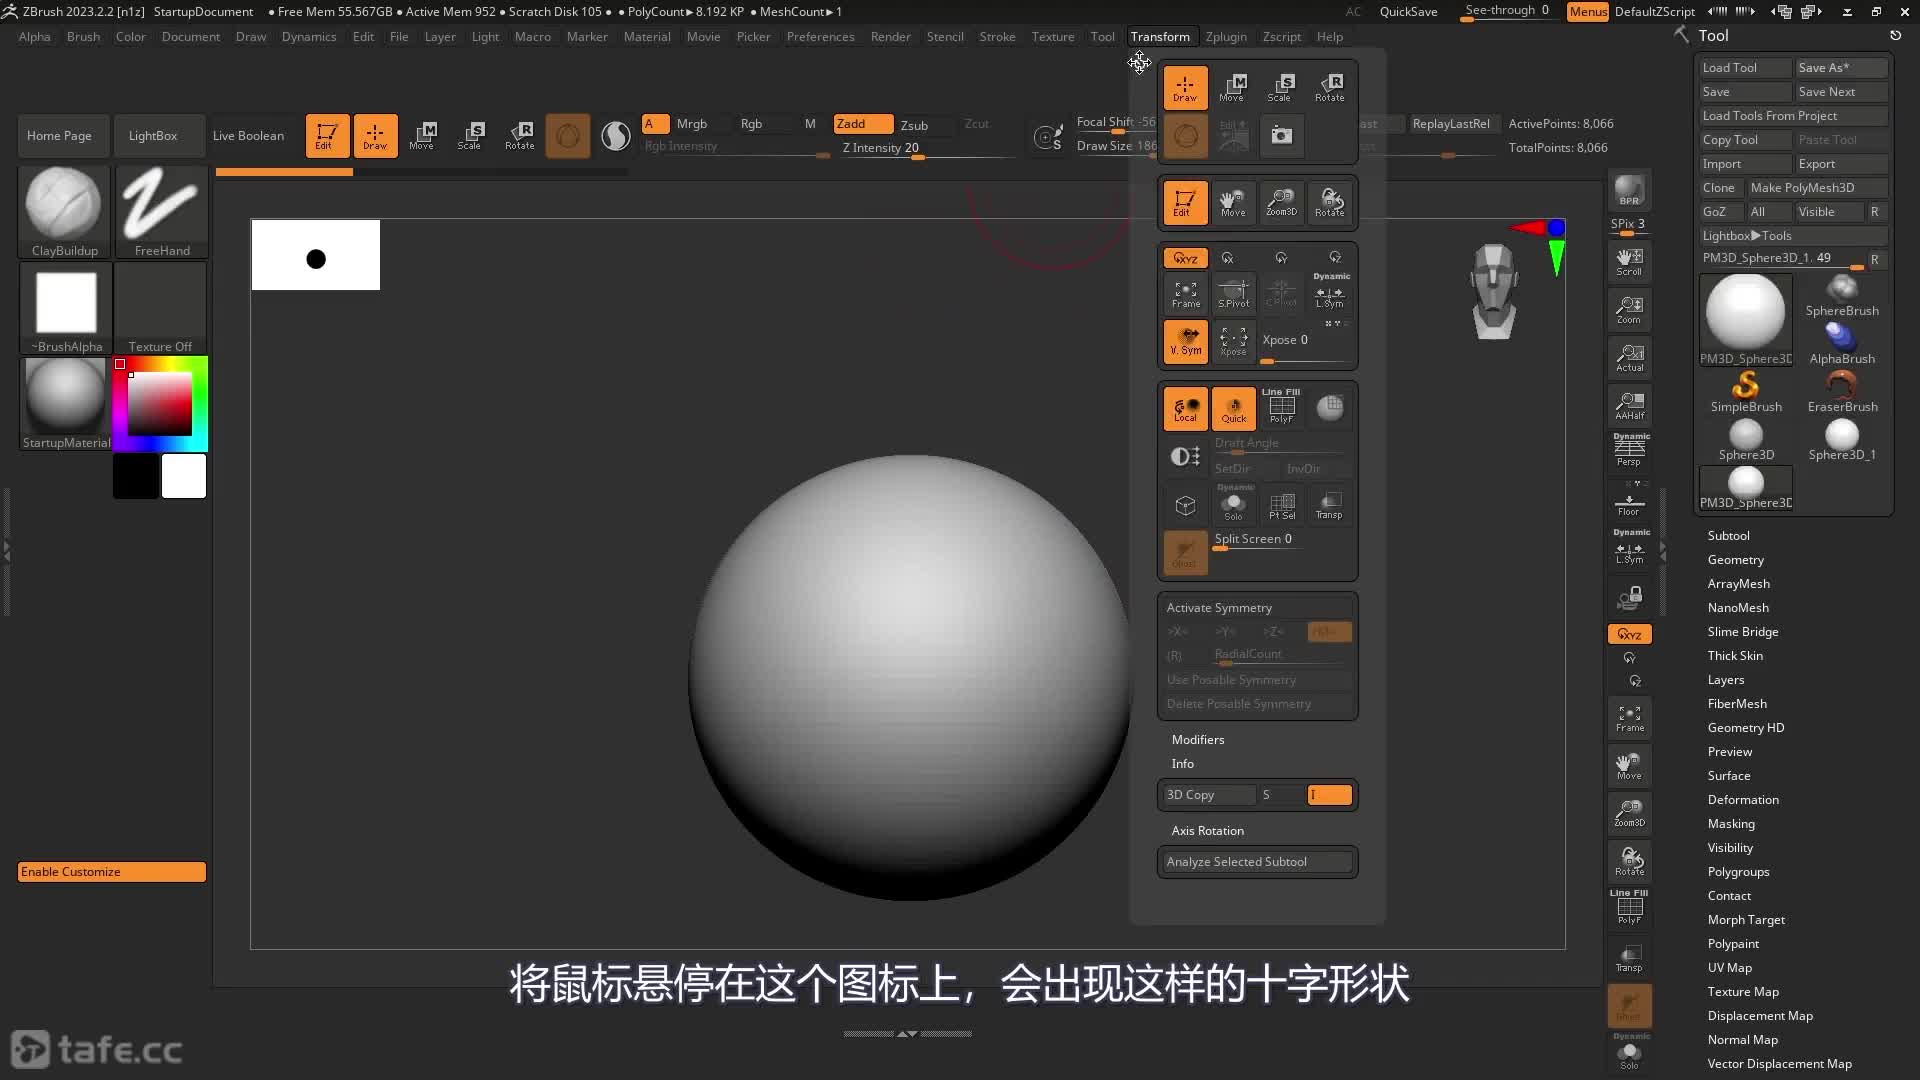Select the Scale (S) icon
This screenshot has height=1080, width=1920.
coord(1282,87)
